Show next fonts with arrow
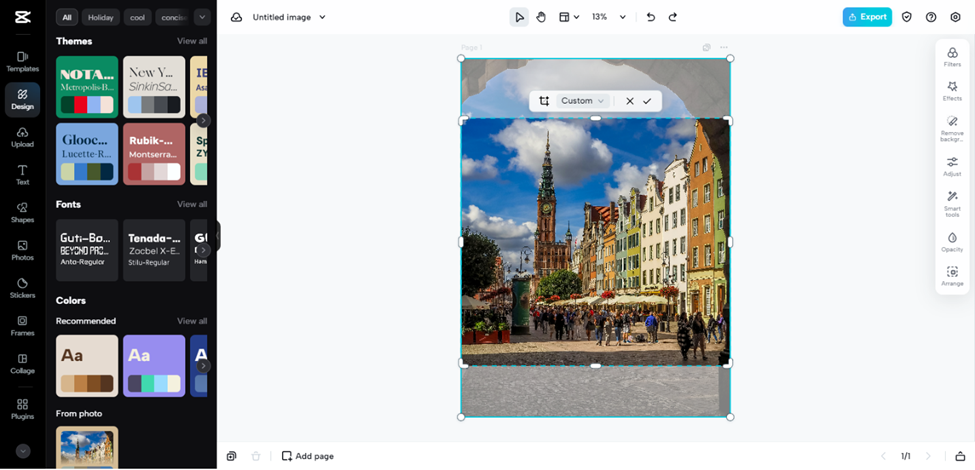This screenshot has width=975, height=470. pyautogui.click(x=203, y=250)
